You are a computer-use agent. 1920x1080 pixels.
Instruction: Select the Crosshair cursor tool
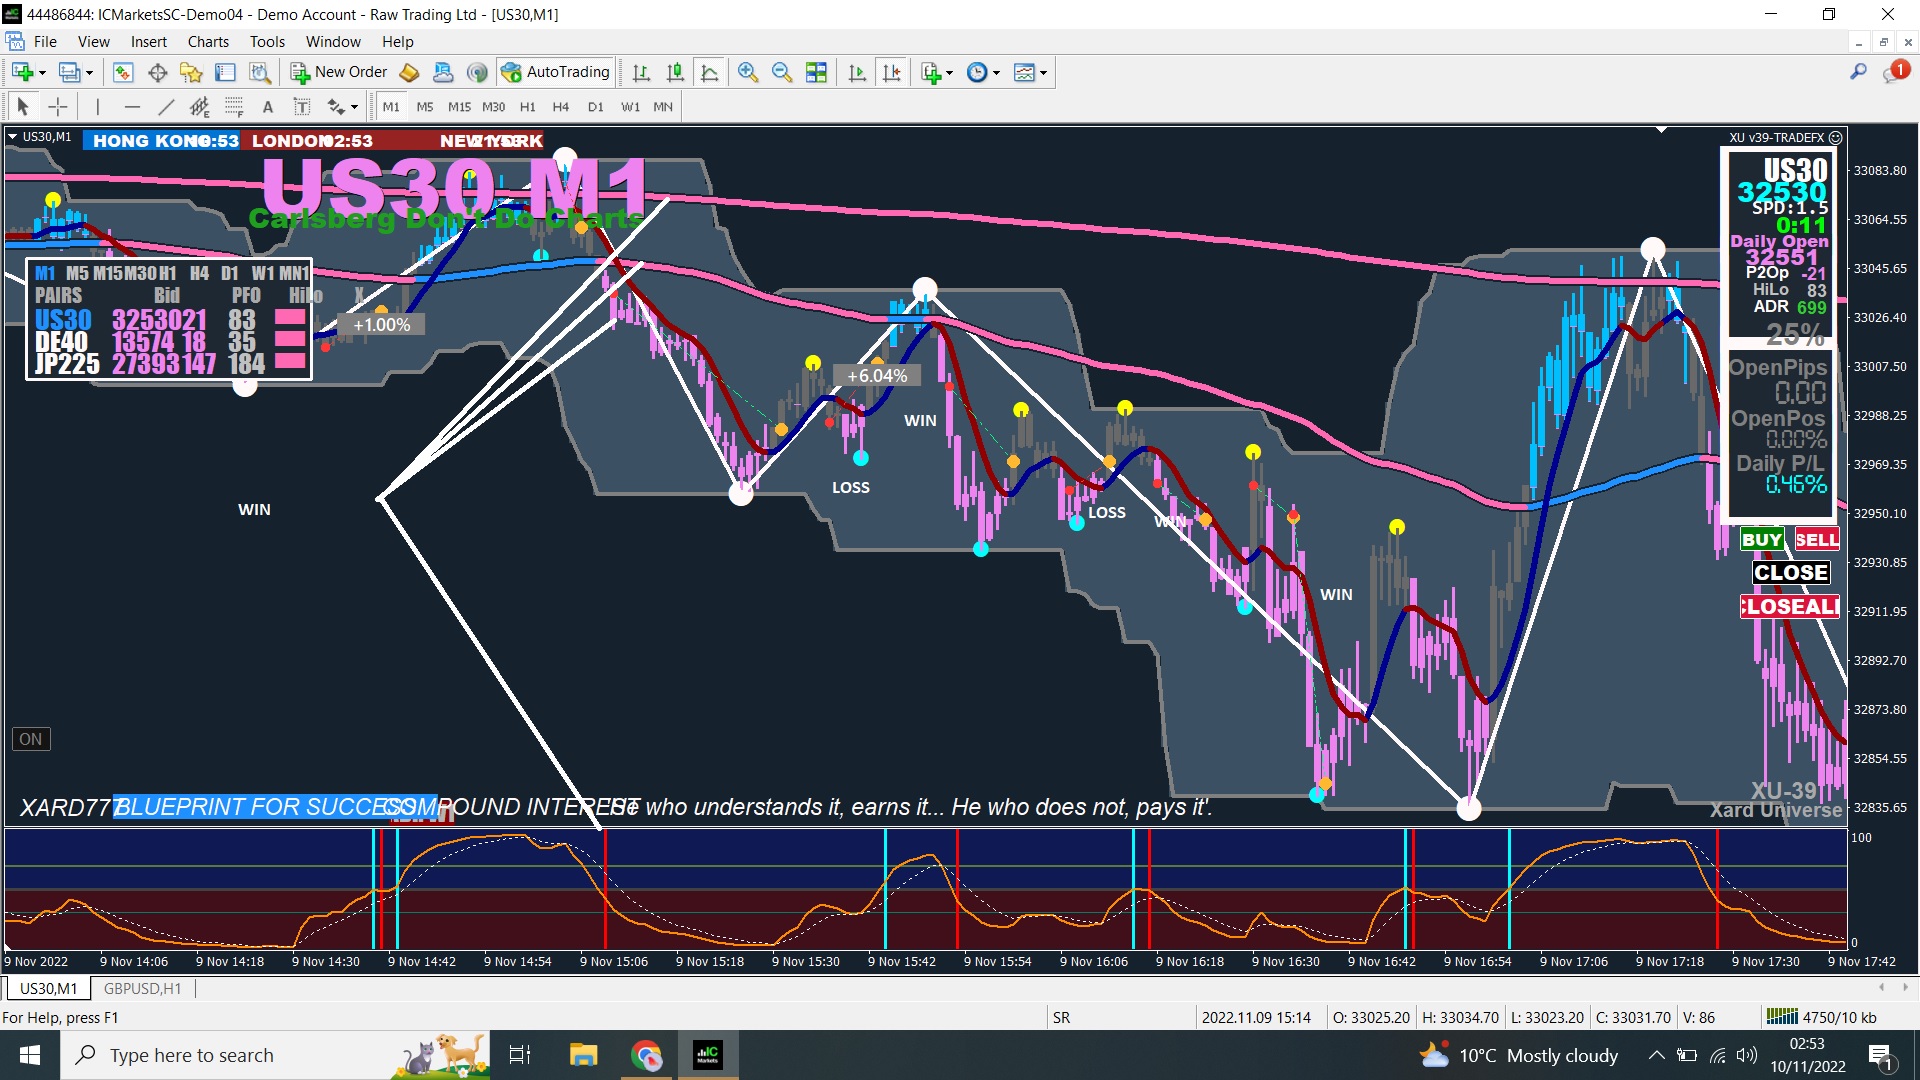pyautogui.click(x=58, y=107)
